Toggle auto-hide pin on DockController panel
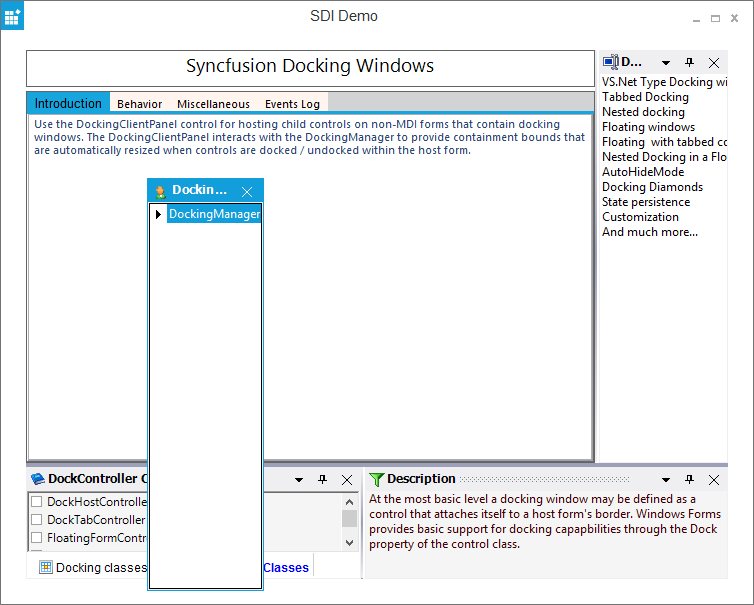Screen dimensions: 754x605 pos(322,480)
